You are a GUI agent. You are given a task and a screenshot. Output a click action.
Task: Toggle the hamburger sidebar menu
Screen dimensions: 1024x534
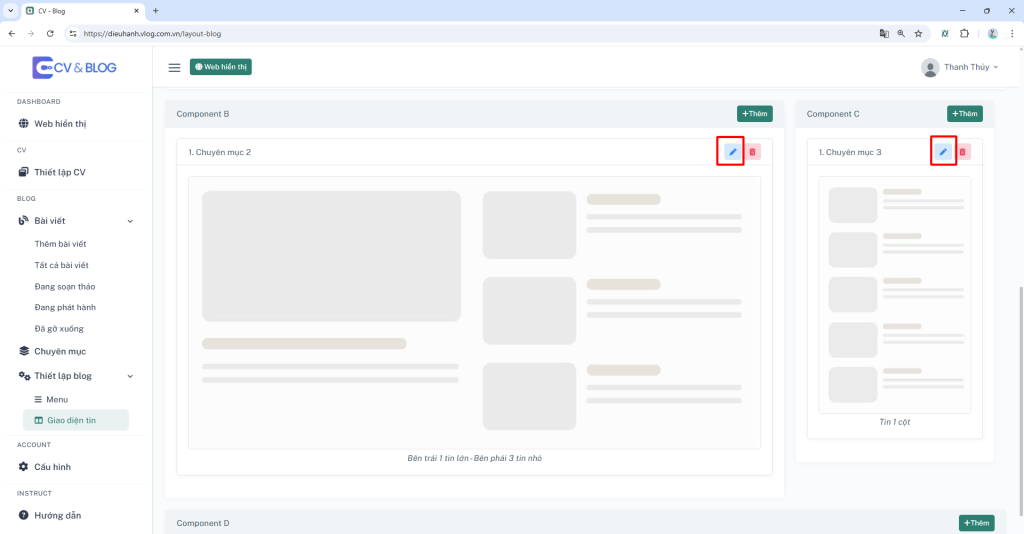point(174,67)
